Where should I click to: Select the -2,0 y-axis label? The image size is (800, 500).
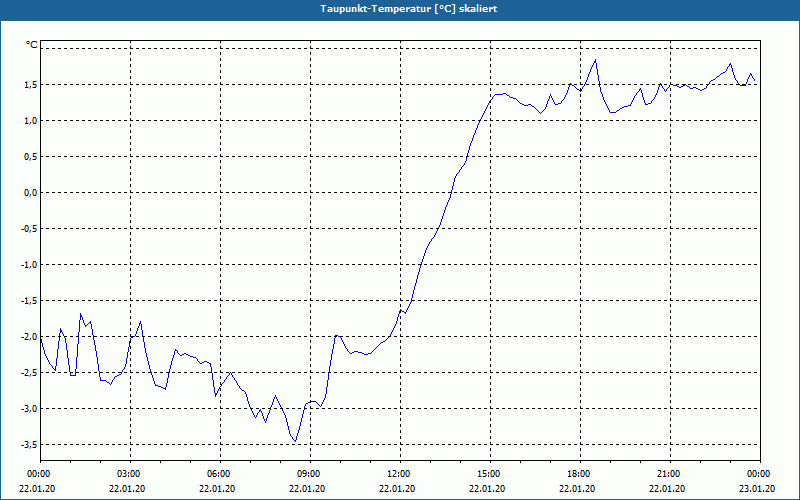29,337
